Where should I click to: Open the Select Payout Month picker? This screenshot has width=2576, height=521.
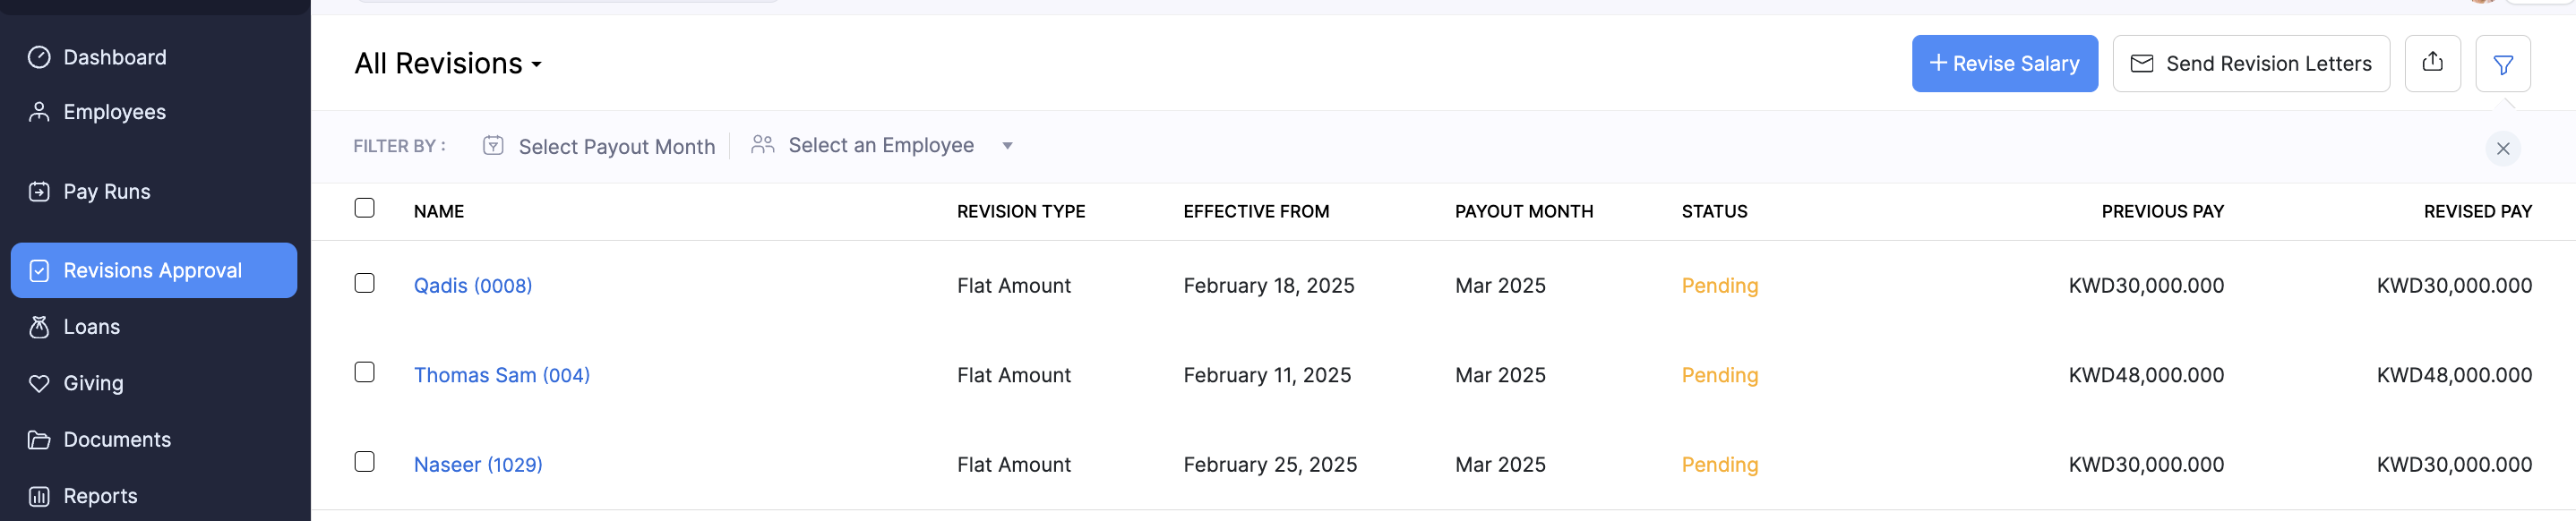point(600,147)
